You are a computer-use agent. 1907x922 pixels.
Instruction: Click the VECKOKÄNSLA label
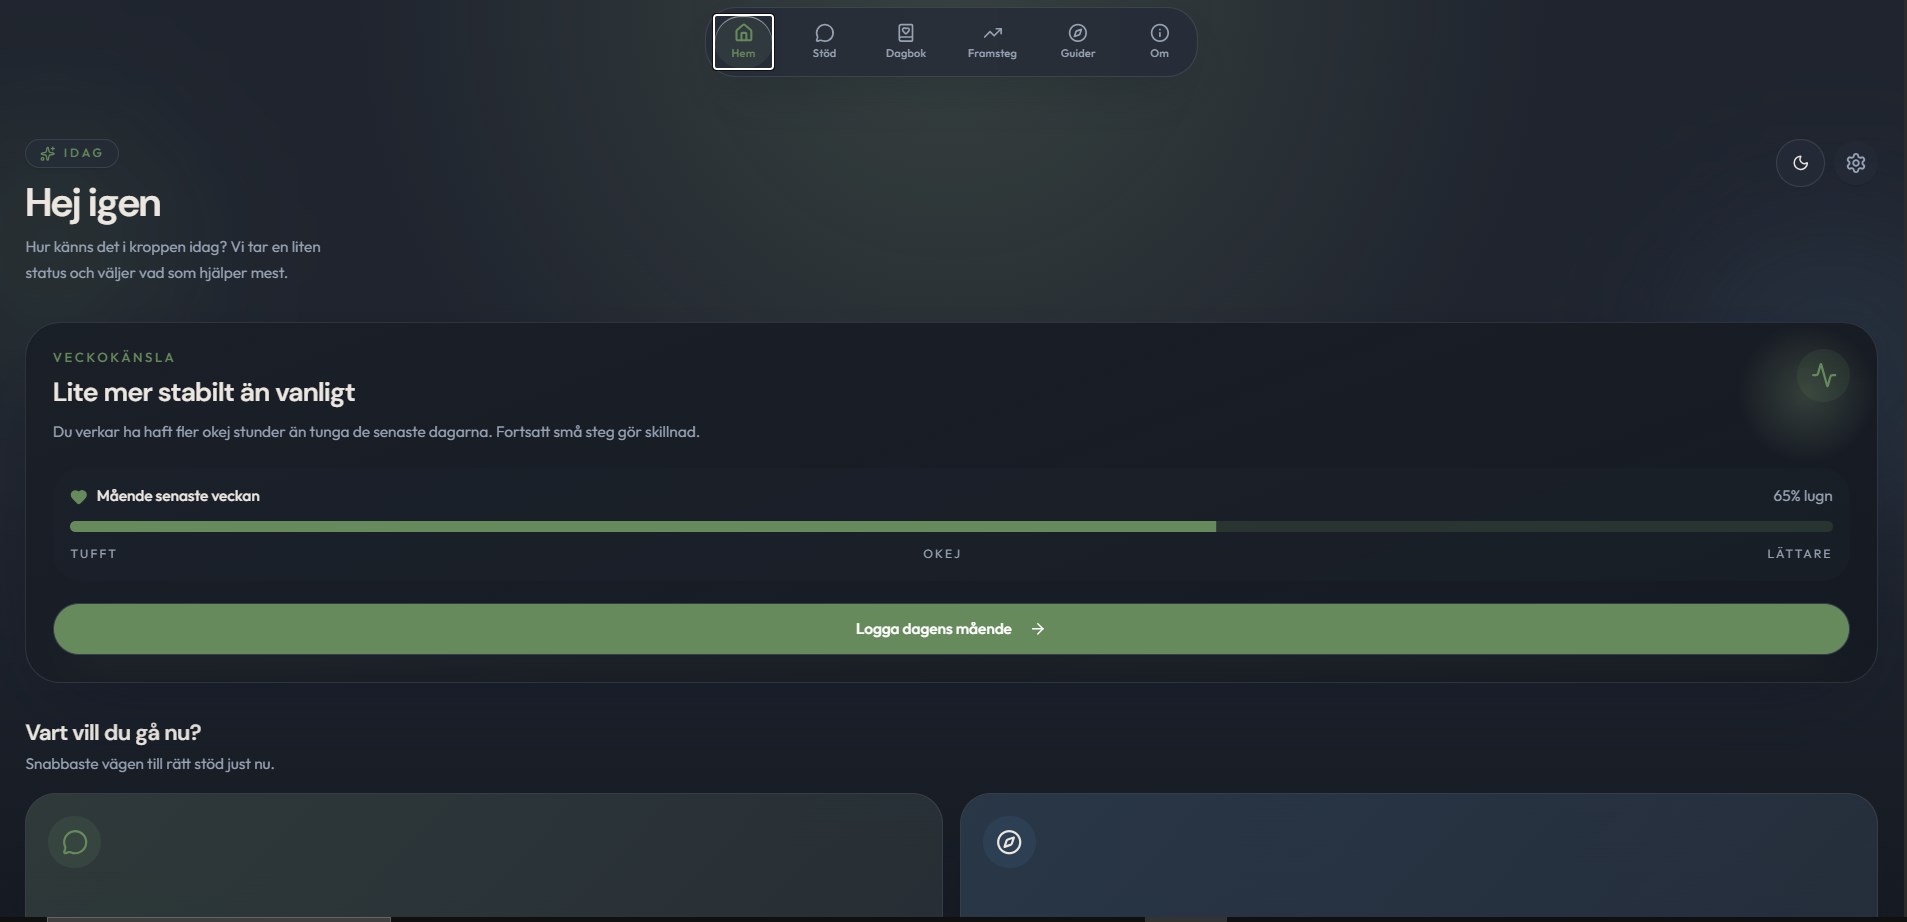click(114, 358)
